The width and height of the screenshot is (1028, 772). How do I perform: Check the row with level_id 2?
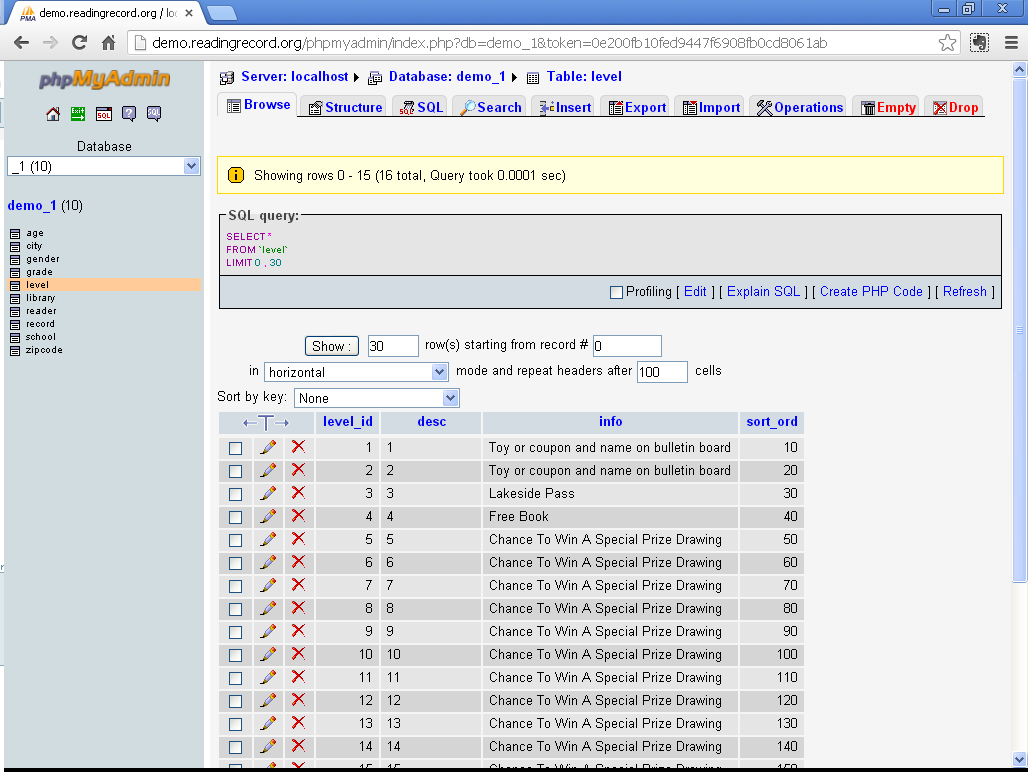pyautogui.click(x=235, y=471)
